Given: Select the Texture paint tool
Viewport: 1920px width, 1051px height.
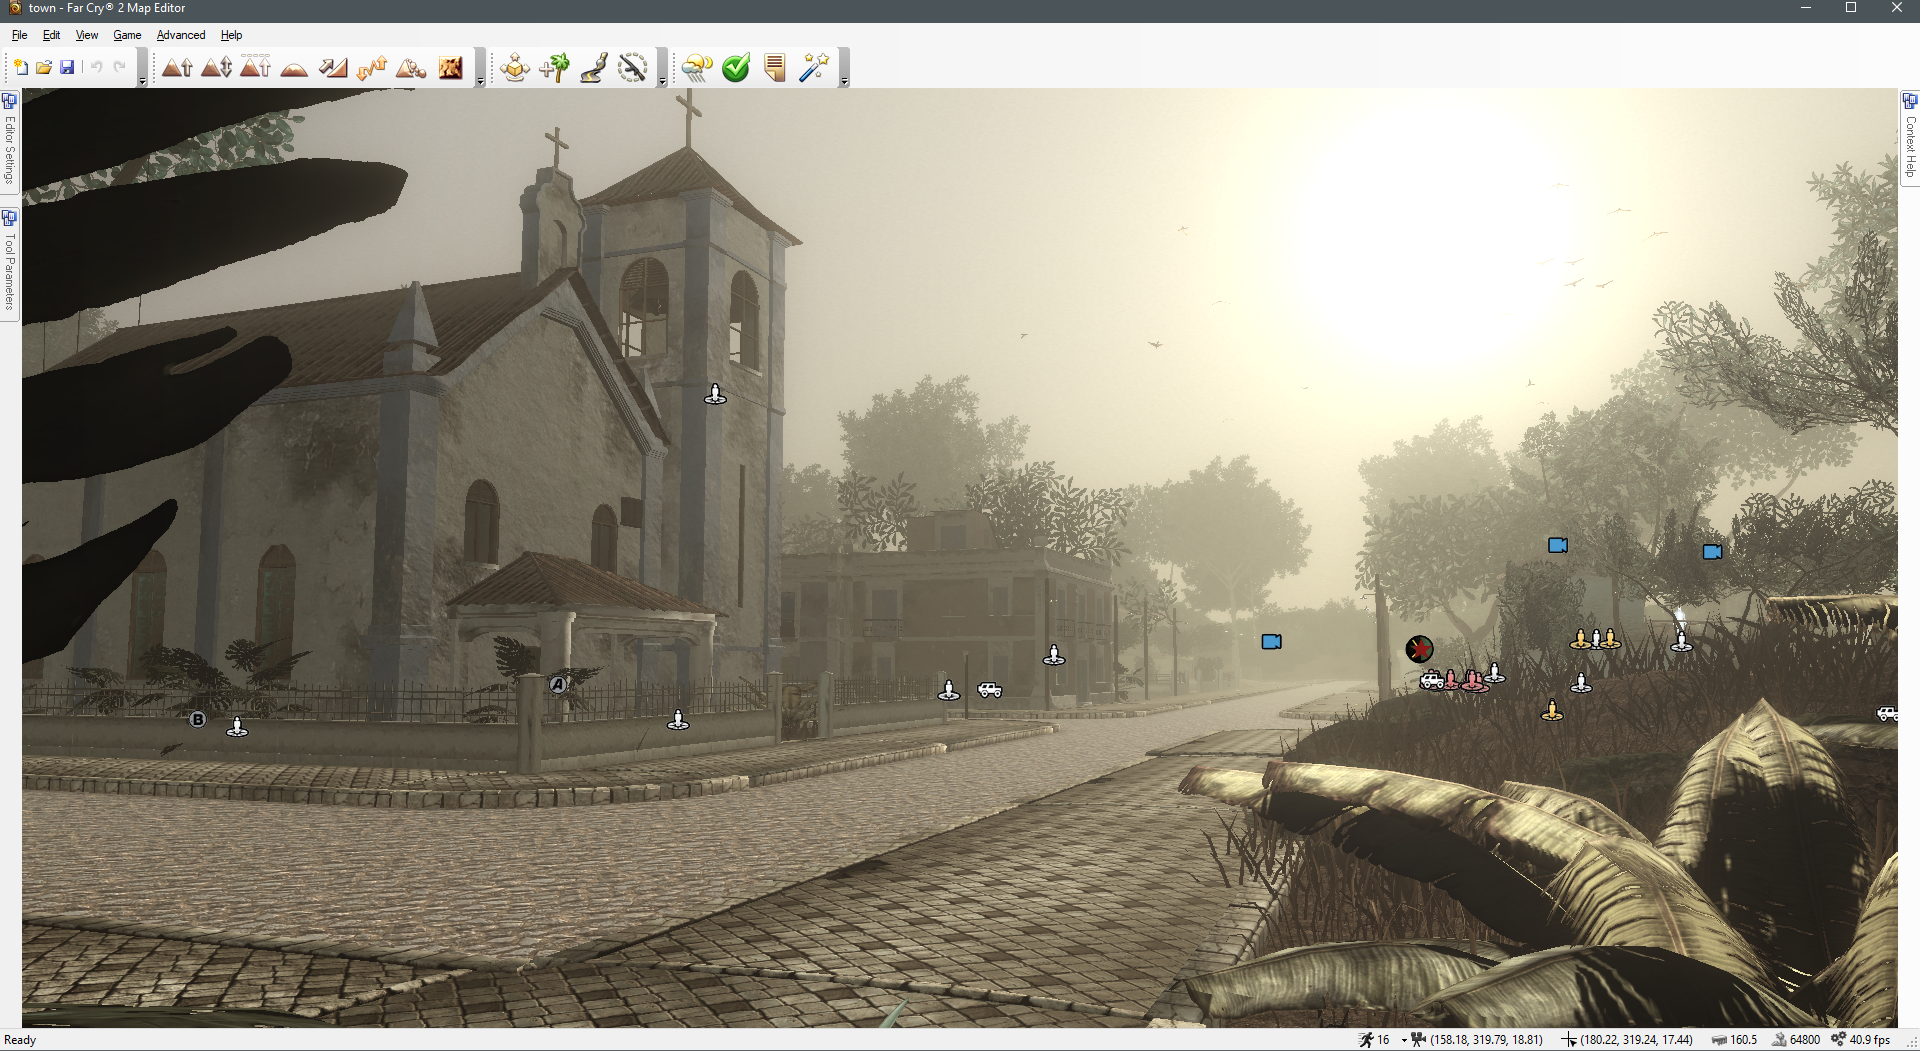Looking at the screenshot, I should click(451, 67).
